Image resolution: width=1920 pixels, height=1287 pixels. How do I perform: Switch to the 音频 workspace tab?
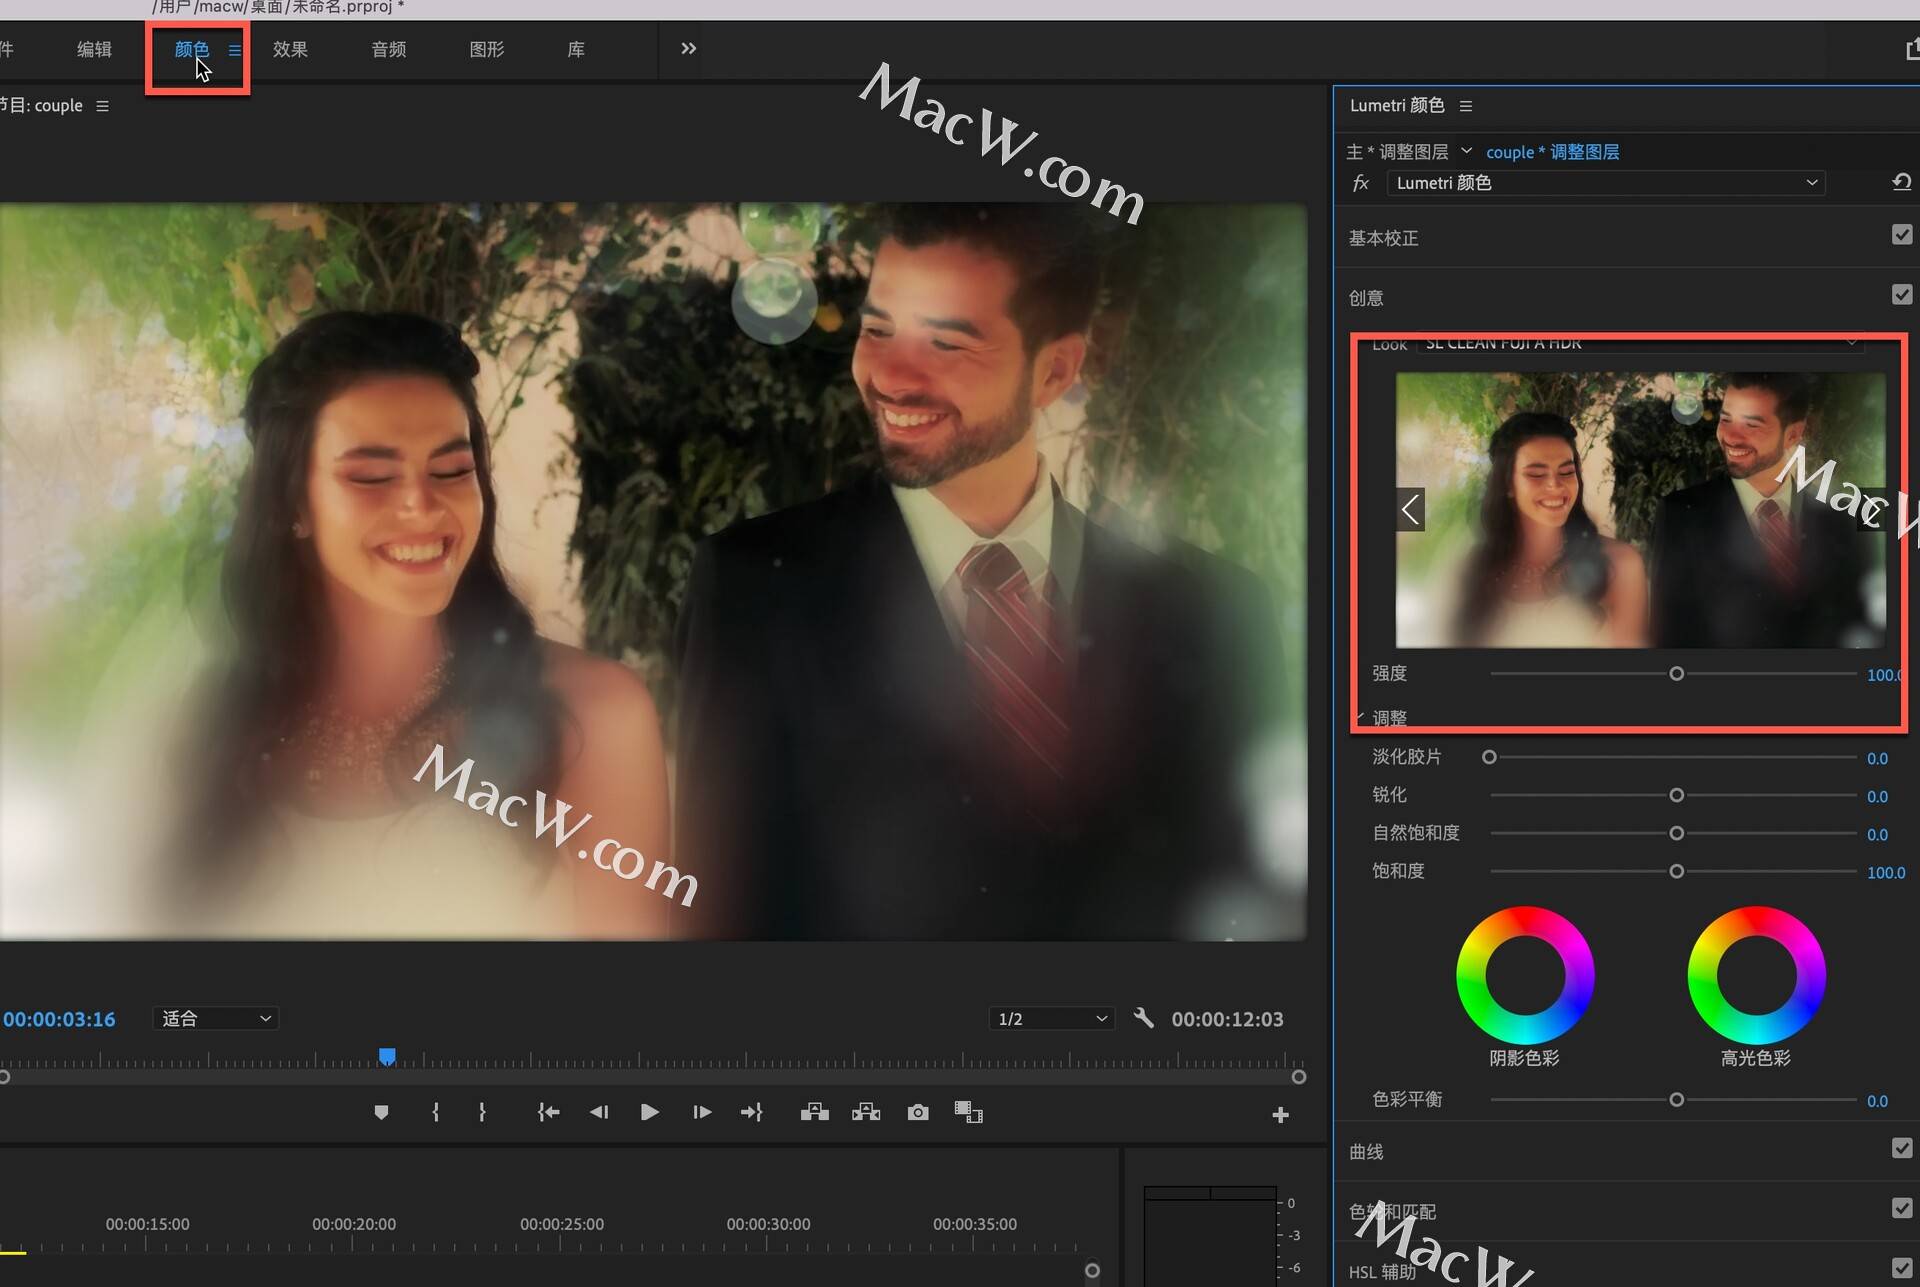pyautogui.click(x=388, y=49)
